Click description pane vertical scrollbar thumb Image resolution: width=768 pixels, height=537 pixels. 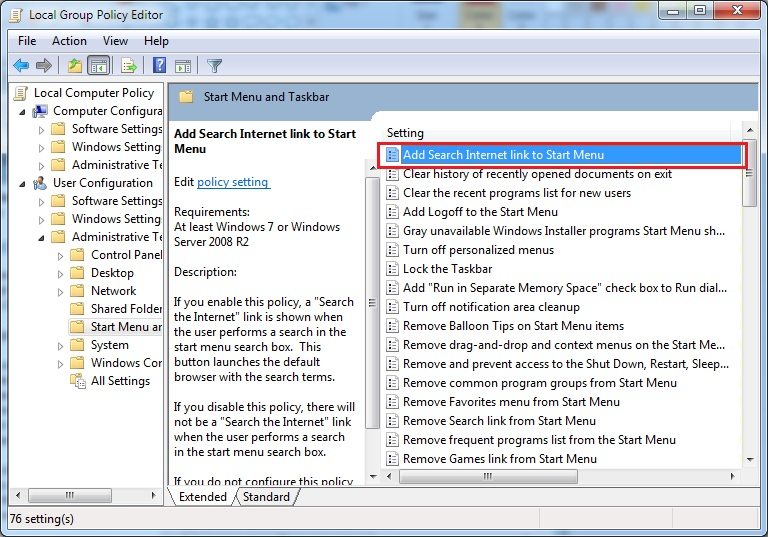372,302
